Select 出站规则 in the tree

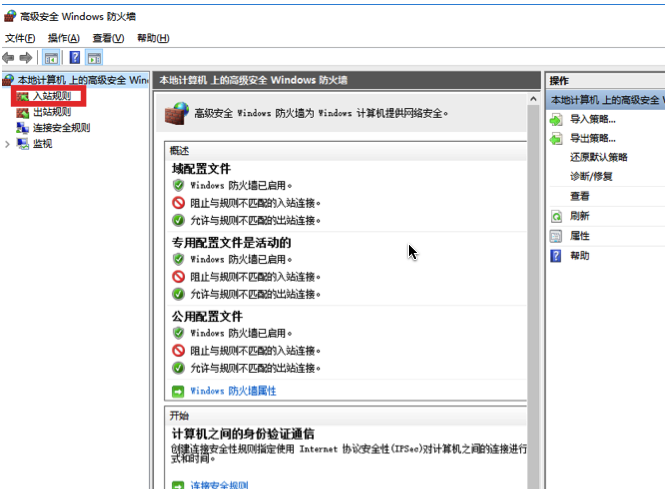[x=52, y=112]
